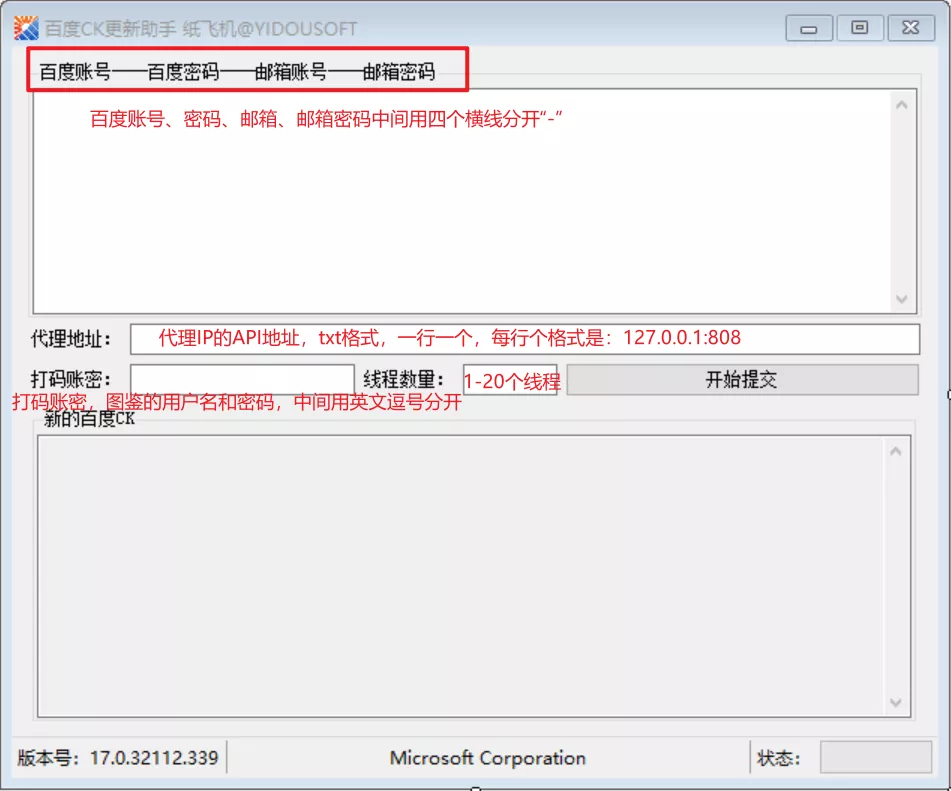Click the app icon in title bar

point(26,28)
